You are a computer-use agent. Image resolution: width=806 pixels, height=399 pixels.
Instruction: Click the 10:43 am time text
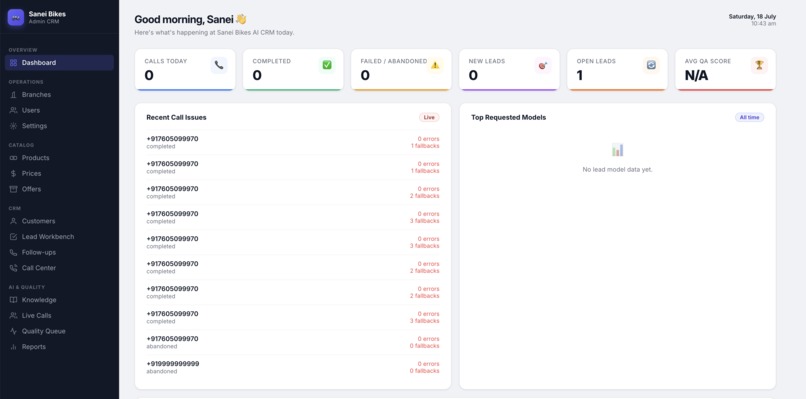[763, 24]
